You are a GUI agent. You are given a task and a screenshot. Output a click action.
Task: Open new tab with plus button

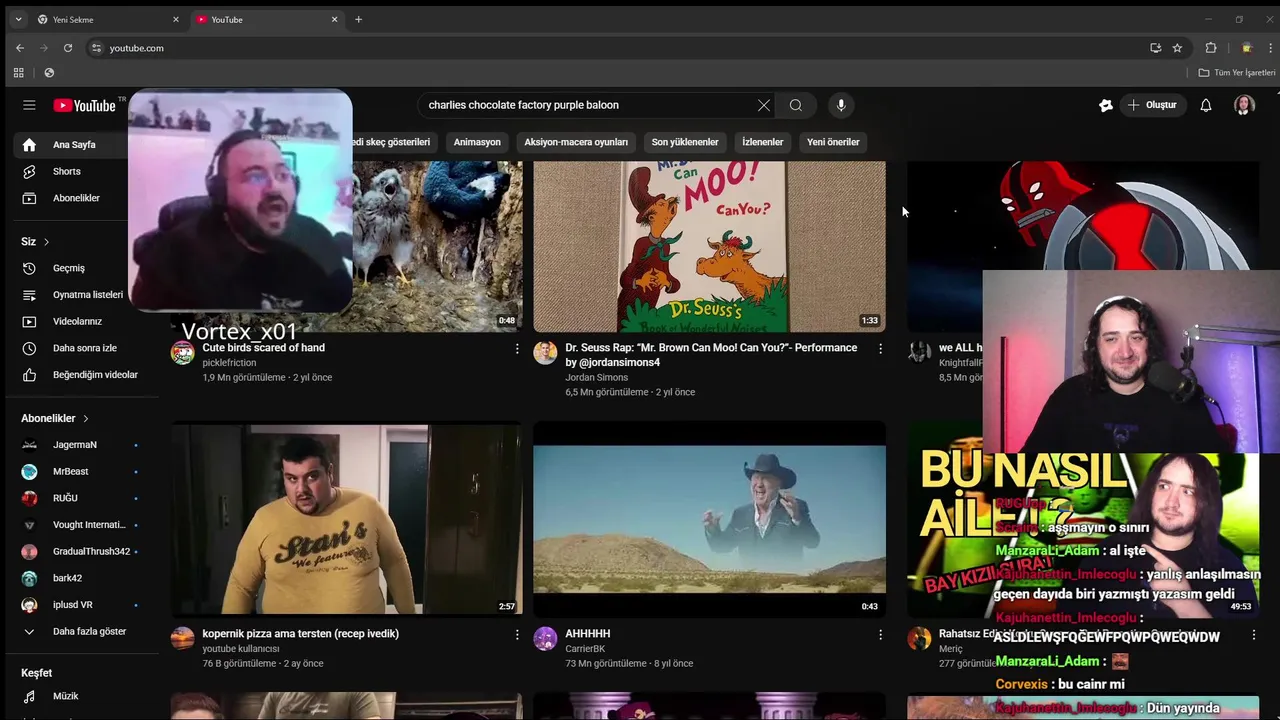tap(358, 19)
